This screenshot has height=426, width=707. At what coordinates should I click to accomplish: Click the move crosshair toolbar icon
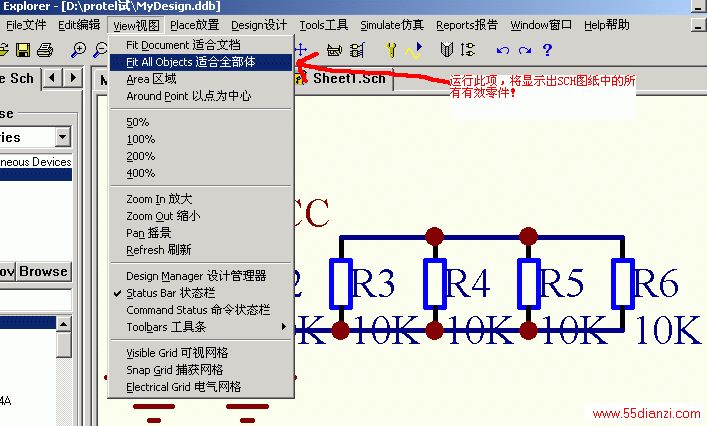(x=301, y=50)
